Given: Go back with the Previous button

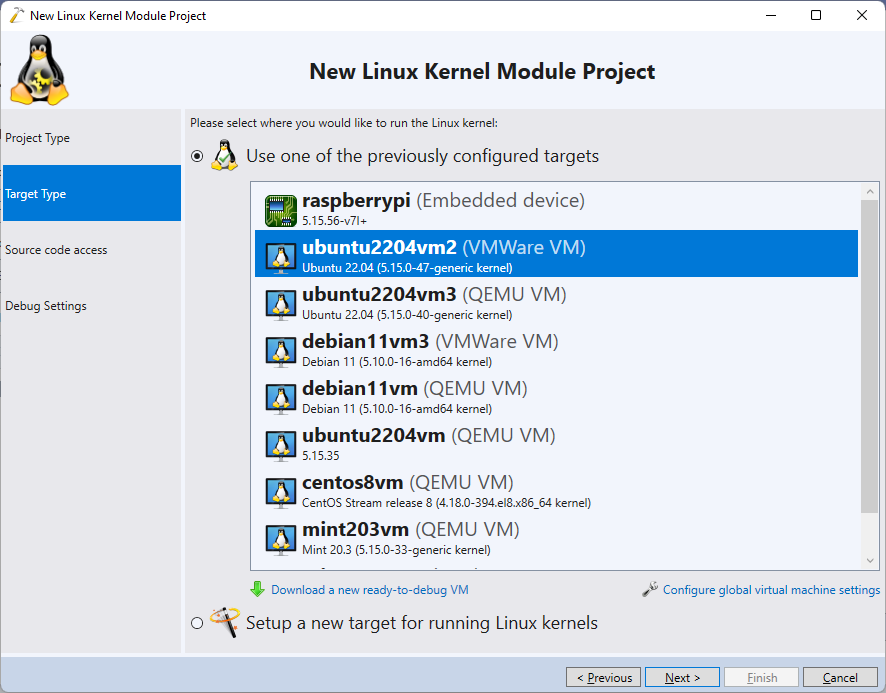Looking at the screenshot, I should point(603,677).
